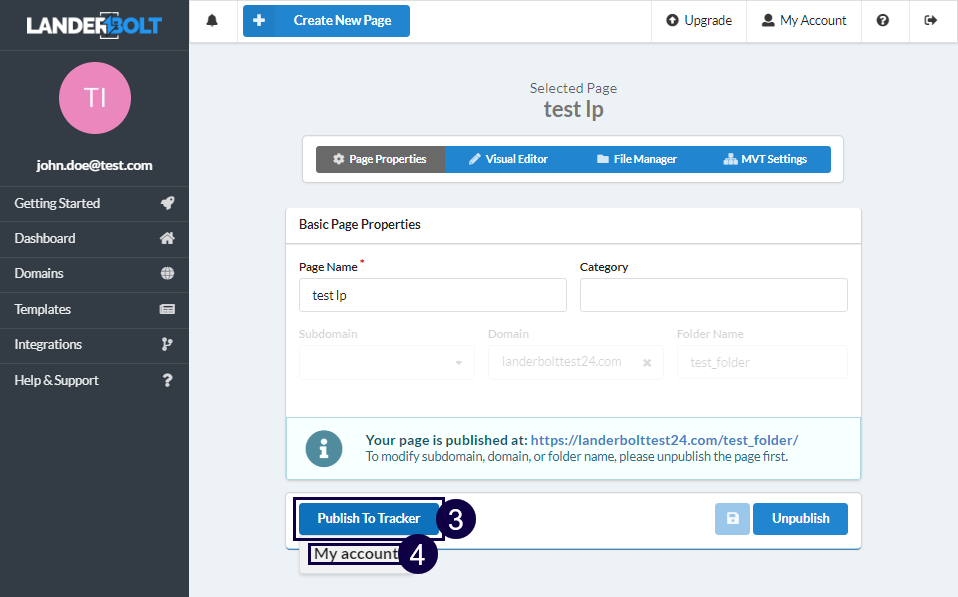Clear domain with the x icon

pyautogui.click(x=646, y=362)
